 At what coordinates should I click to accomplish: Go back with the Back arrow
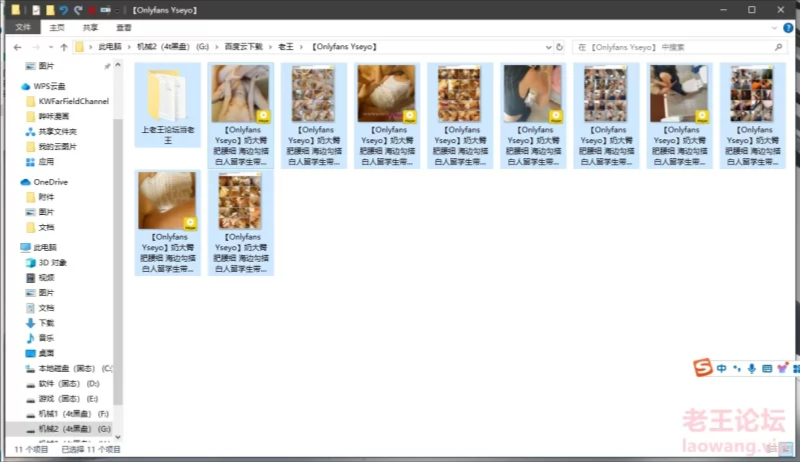(x=18, y=47)
